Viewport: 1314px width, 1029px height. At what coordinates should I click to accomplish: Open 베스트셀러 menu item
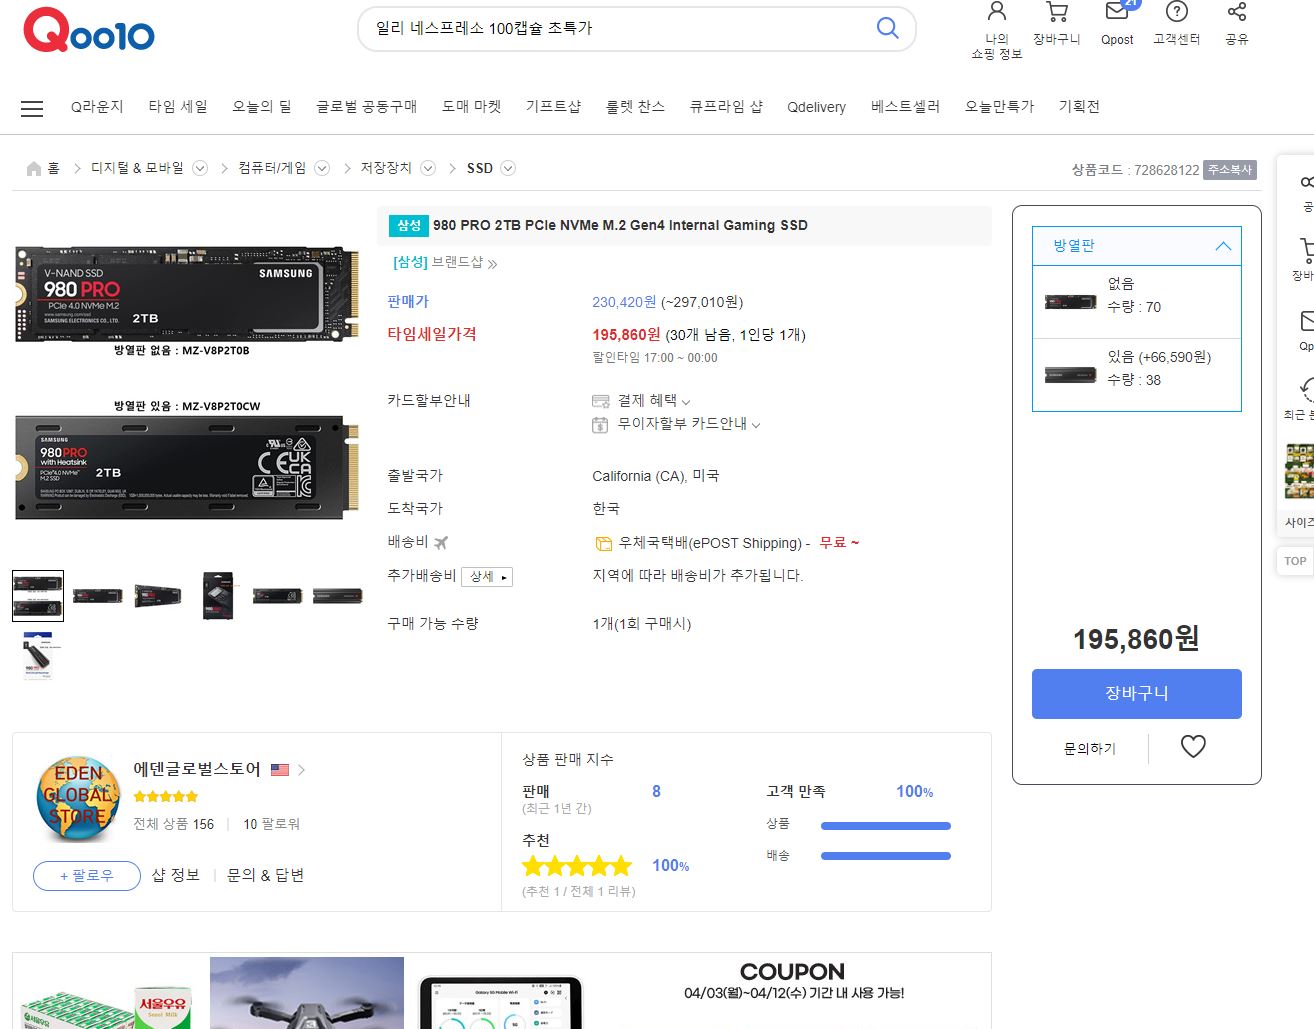pyautogui.click(x=905, y=107)
